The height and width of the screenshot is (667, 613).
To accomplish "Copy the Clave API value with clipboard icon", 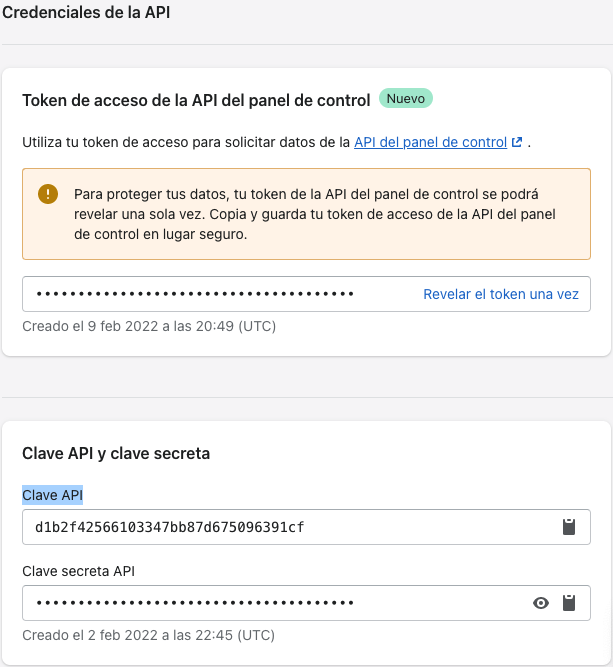I will tap(569, 527).
